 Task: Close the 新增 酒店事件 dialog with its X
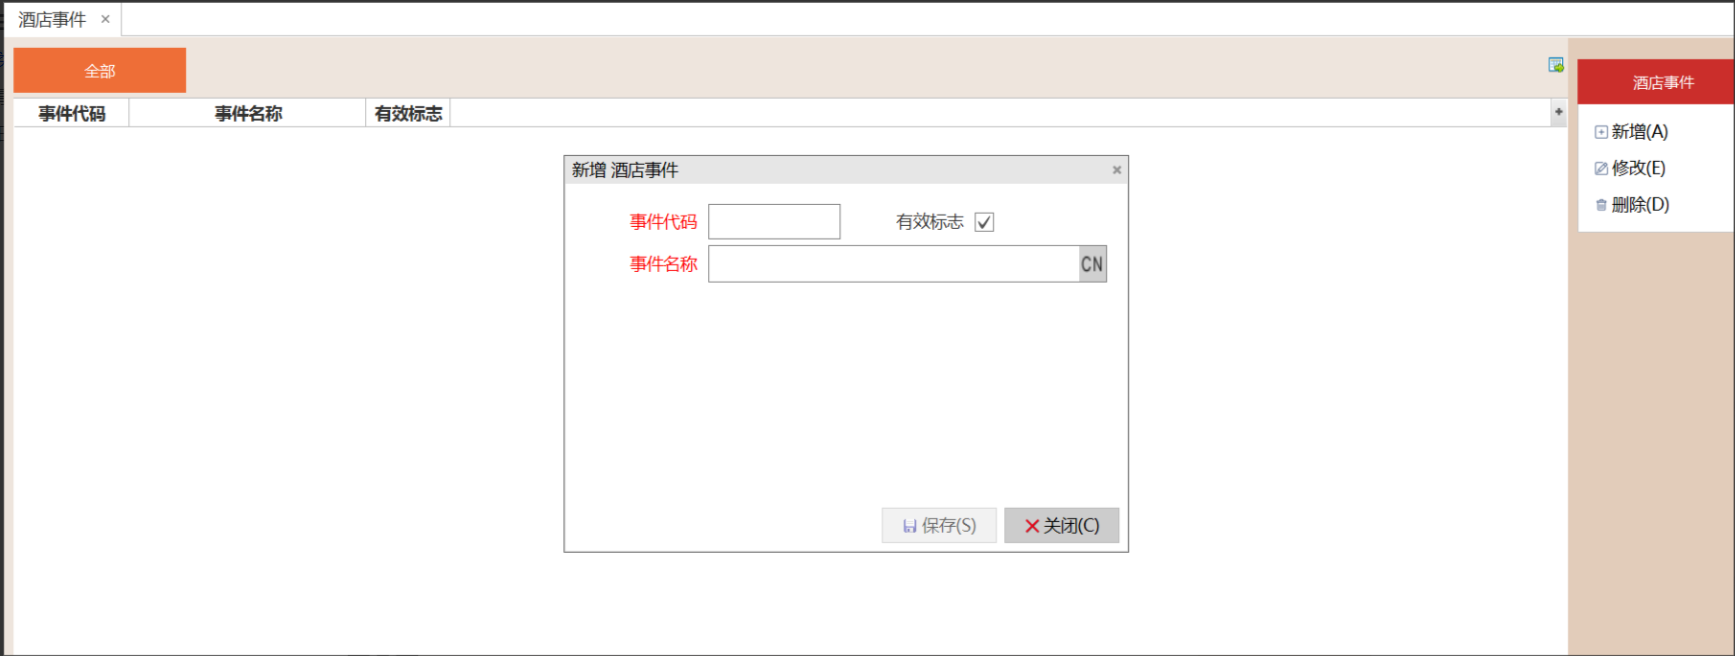(x=1117, y=170)
